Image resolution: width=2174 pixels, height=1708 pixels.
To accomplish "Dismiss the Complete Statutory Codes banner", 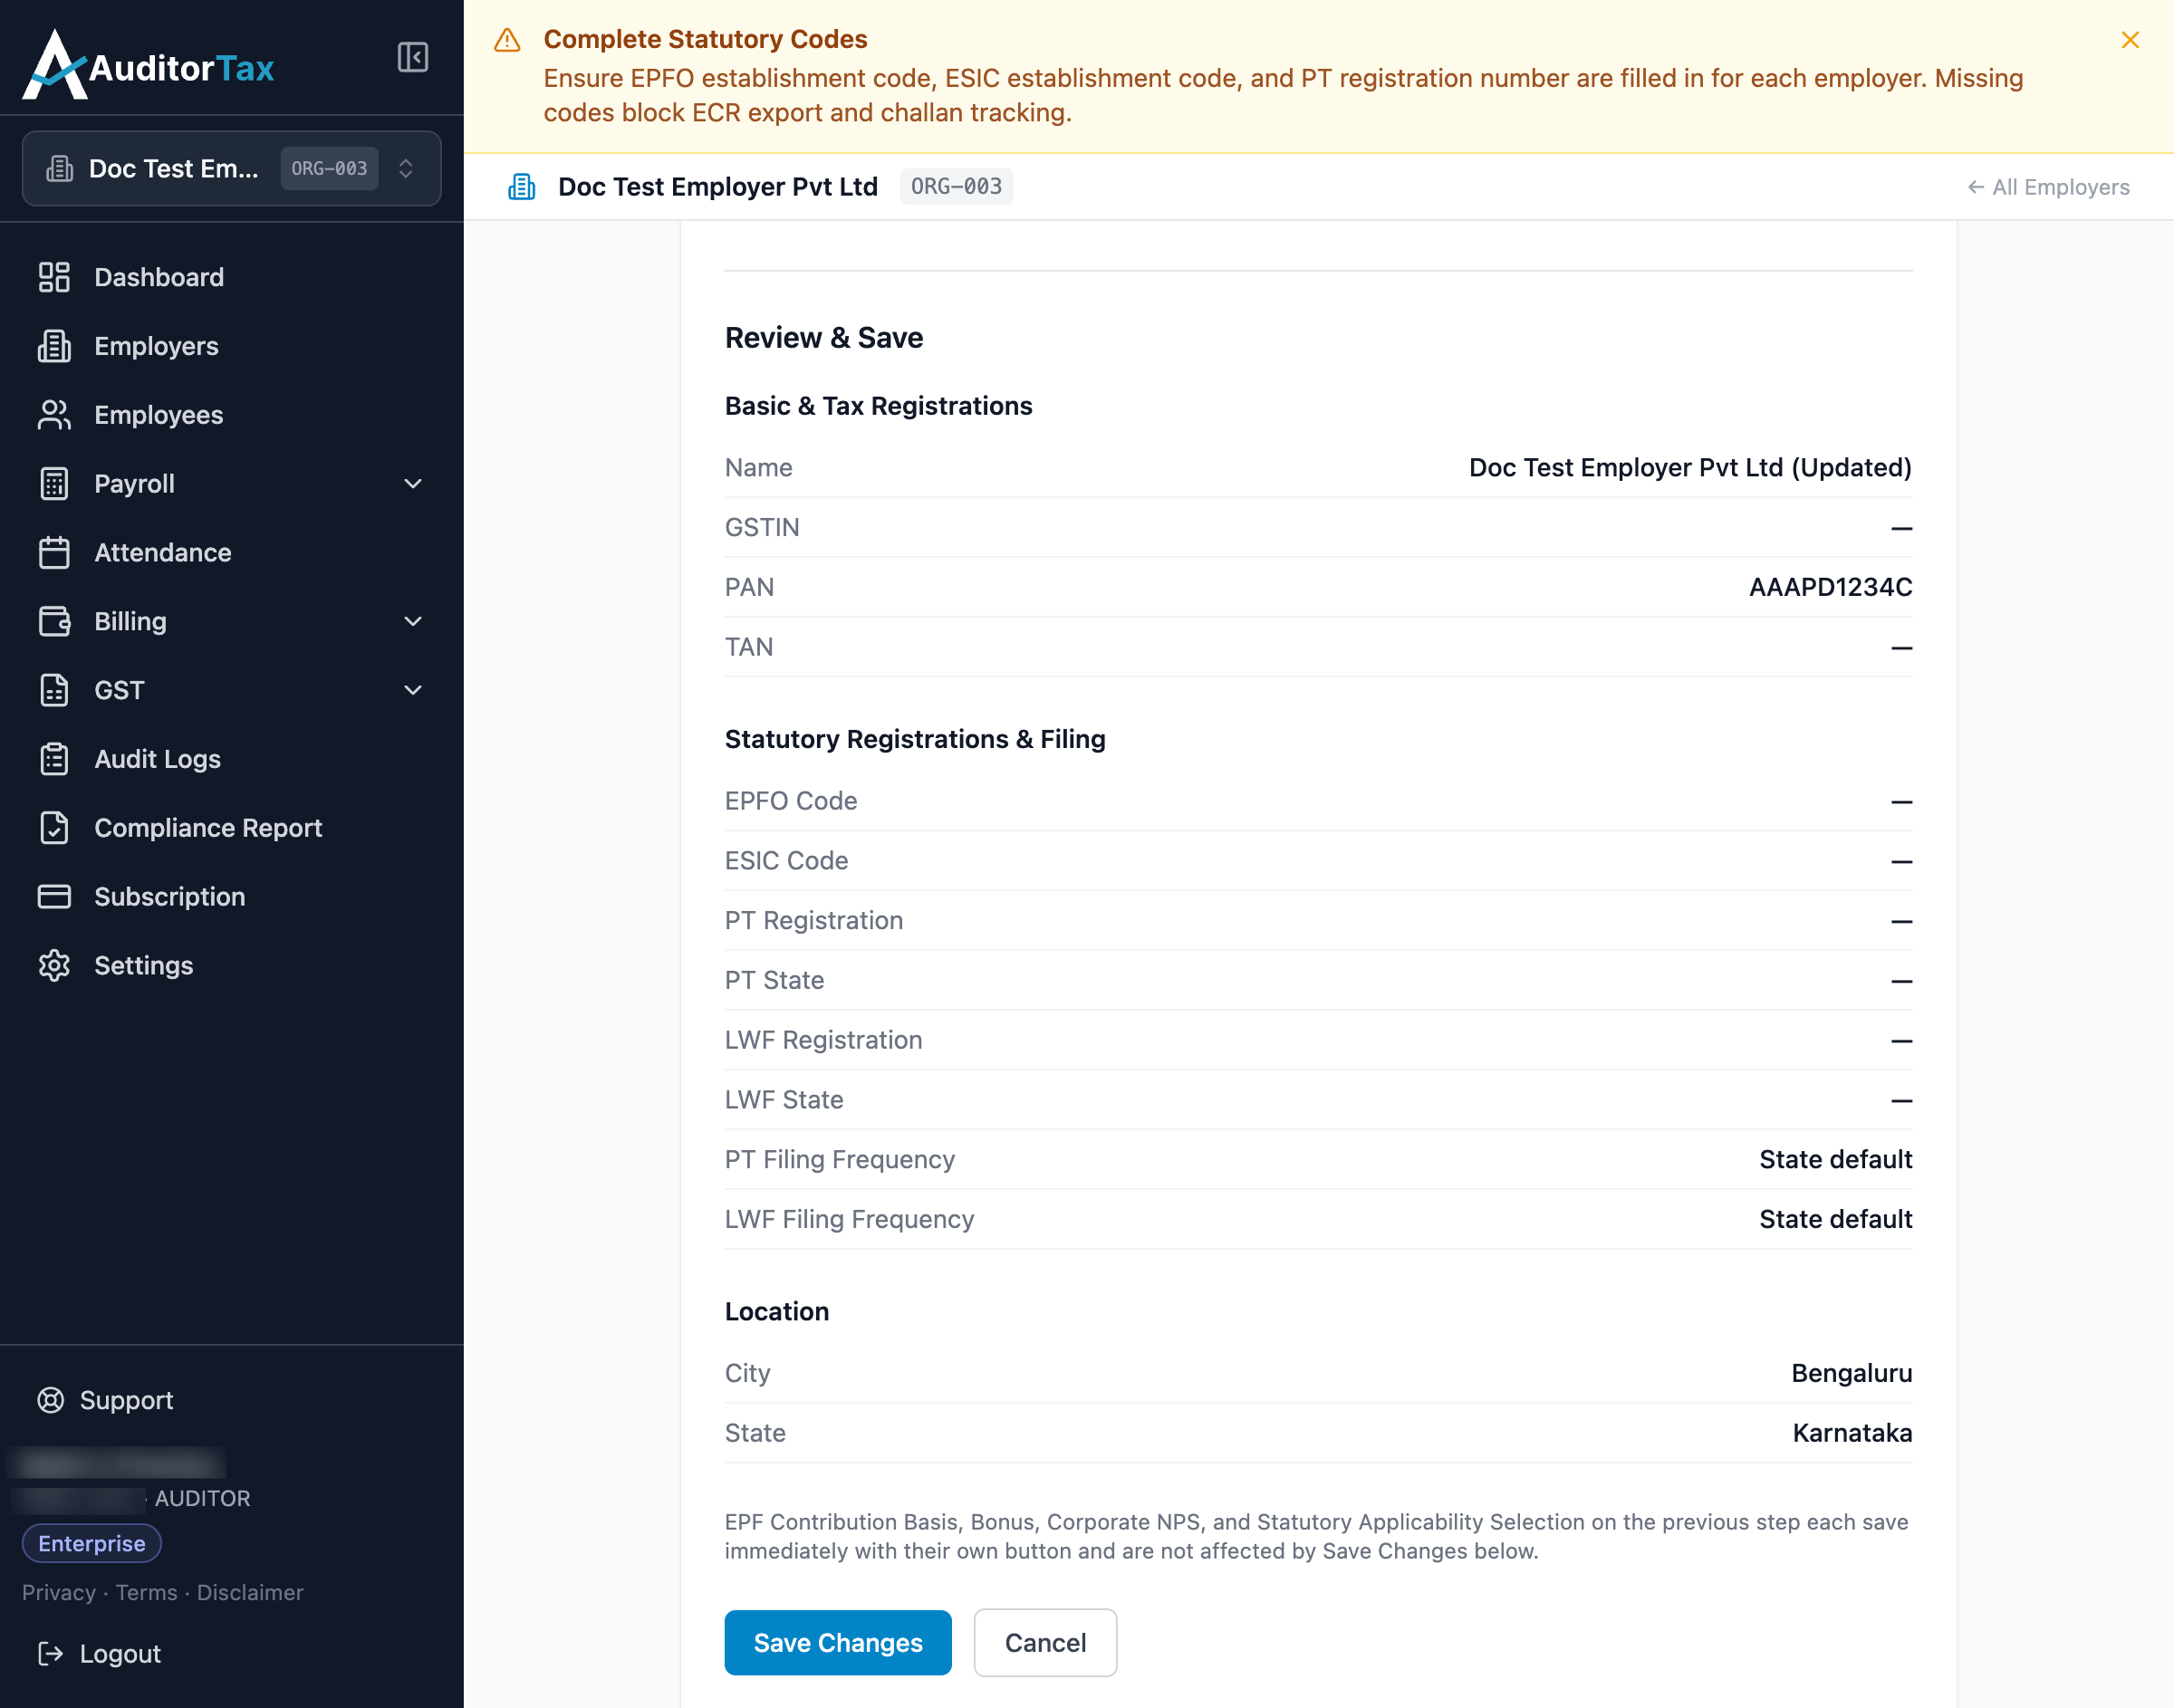I will pyautogui.click(x=2130, y=40).
